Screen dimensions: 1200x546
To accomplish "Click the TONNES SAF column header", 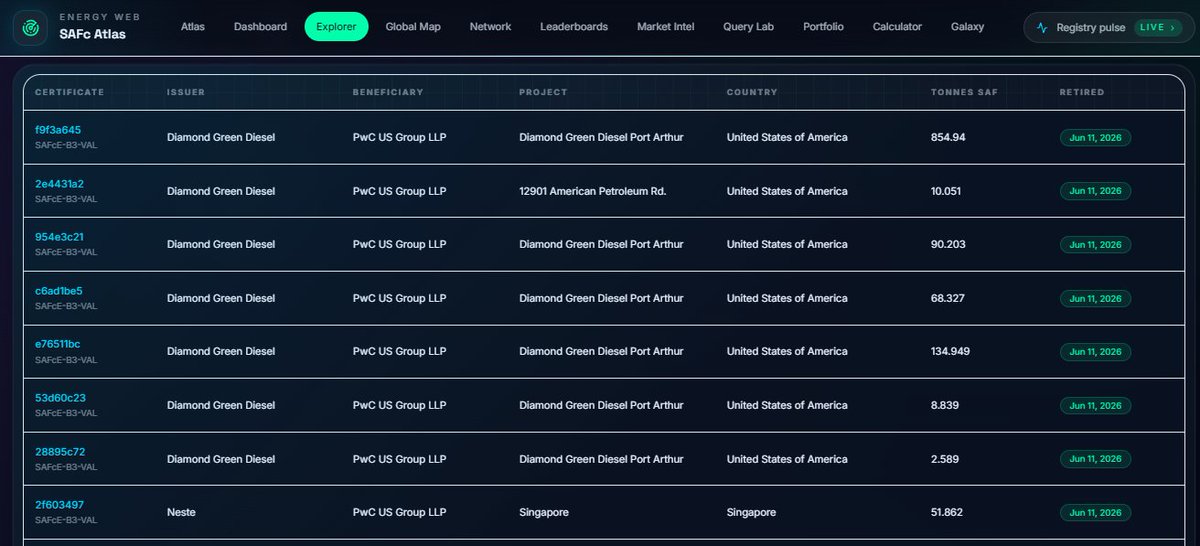I will click(x=964, y=92).
